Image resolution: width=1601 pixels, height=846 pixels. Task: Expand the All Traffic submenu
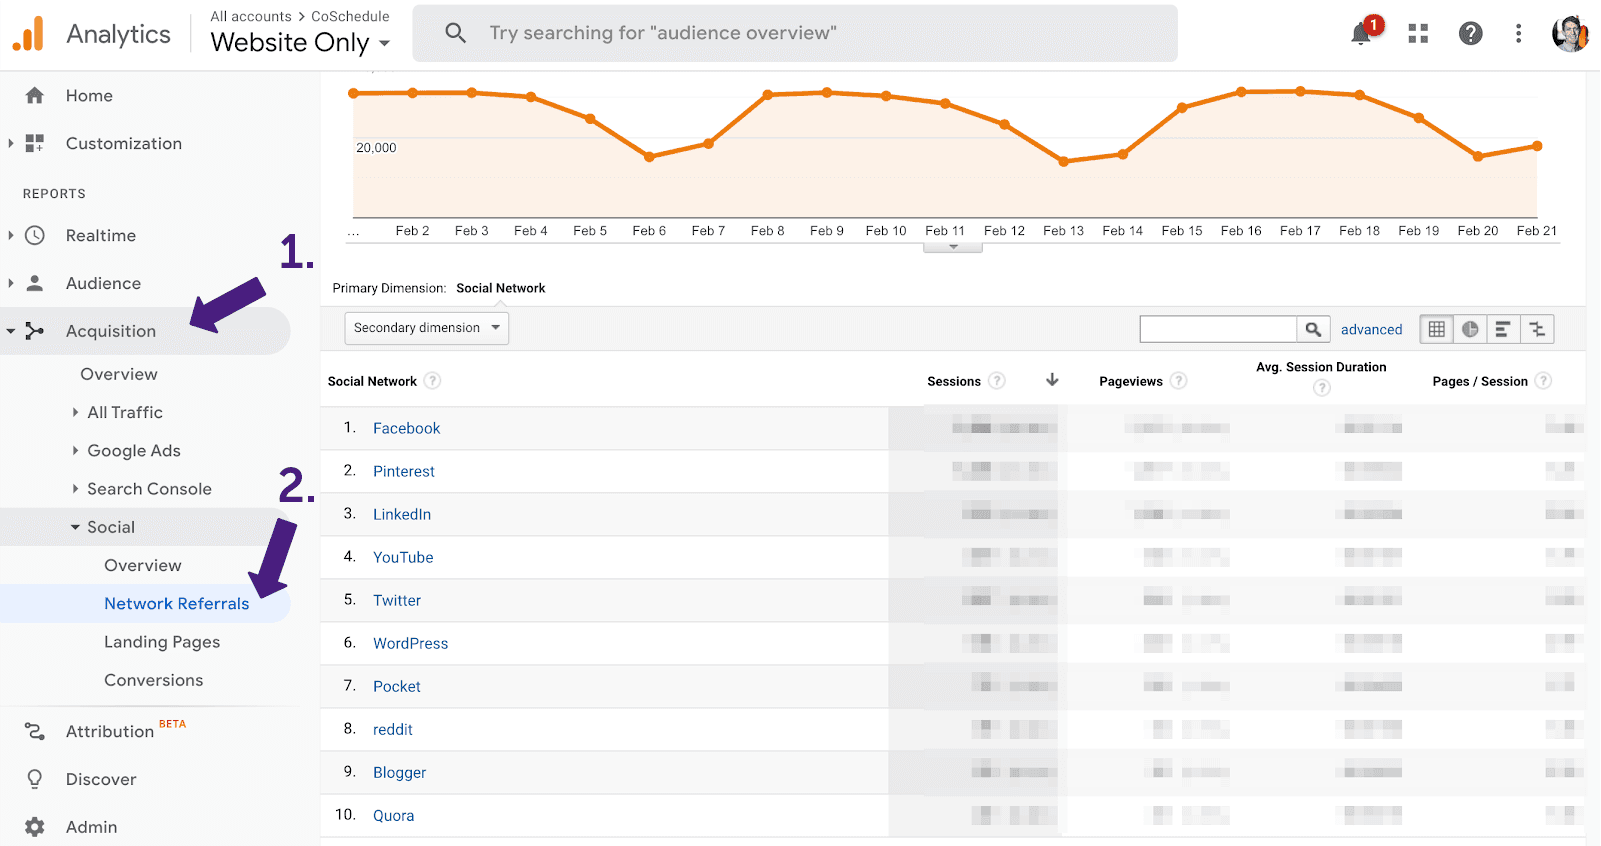click(75, 412)
